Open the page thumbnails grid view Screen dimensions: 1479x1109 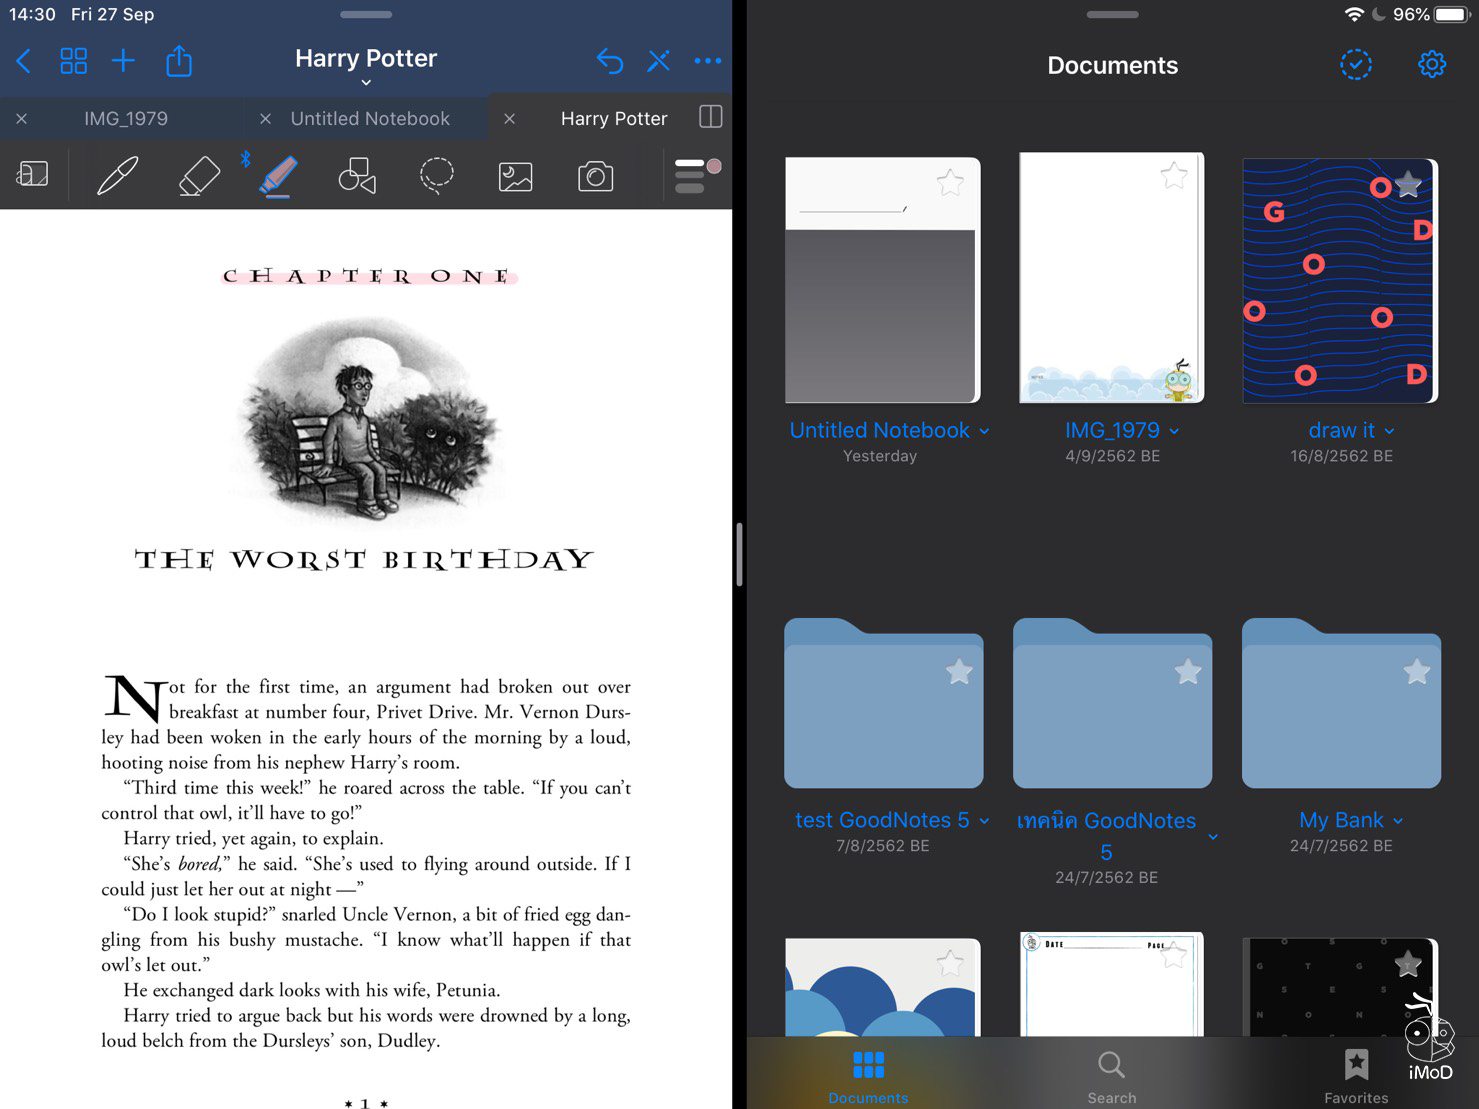(73, 61)
